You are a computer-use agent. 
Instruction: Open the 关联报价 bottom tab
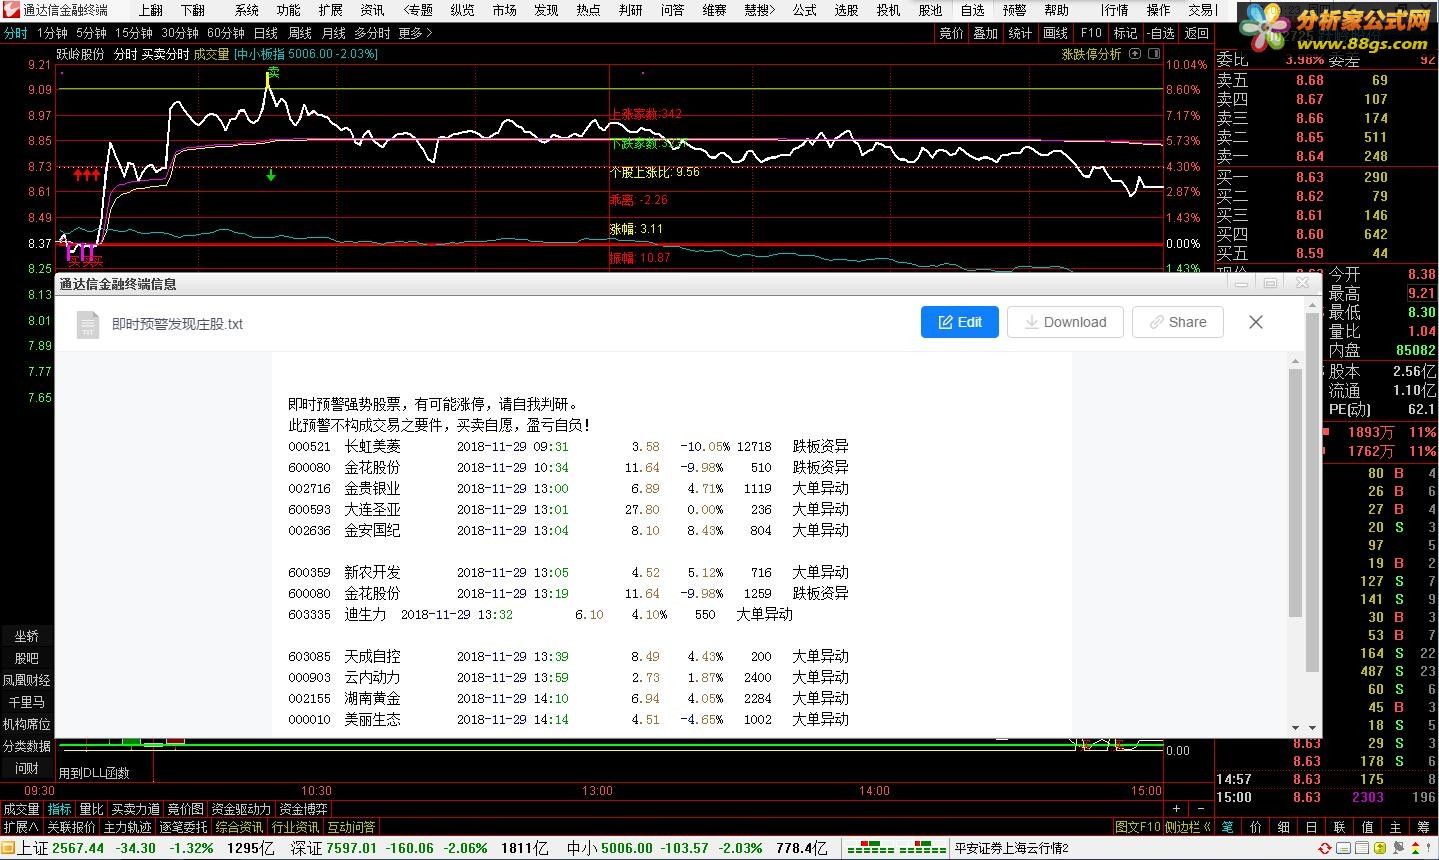point(71,827)
